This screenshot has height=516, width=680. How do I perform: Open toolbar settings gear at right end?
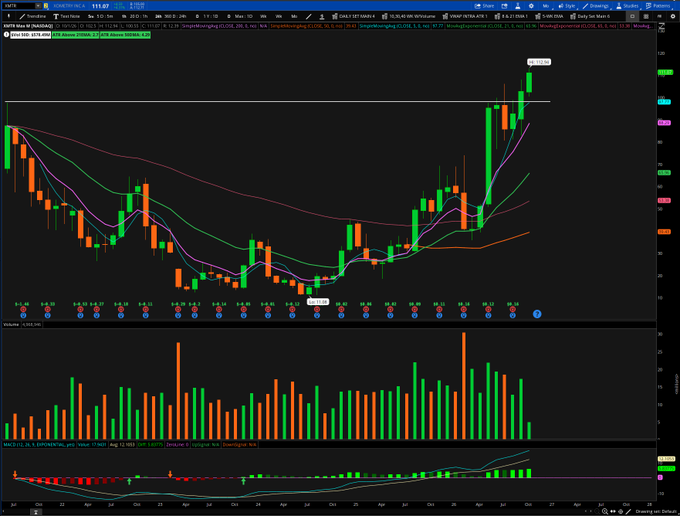point(673,16)
